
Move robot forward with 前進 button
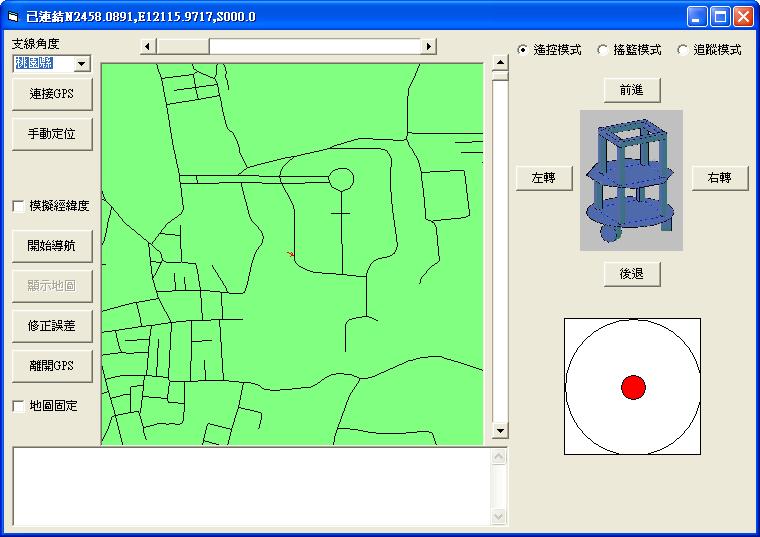pos(632,90)
